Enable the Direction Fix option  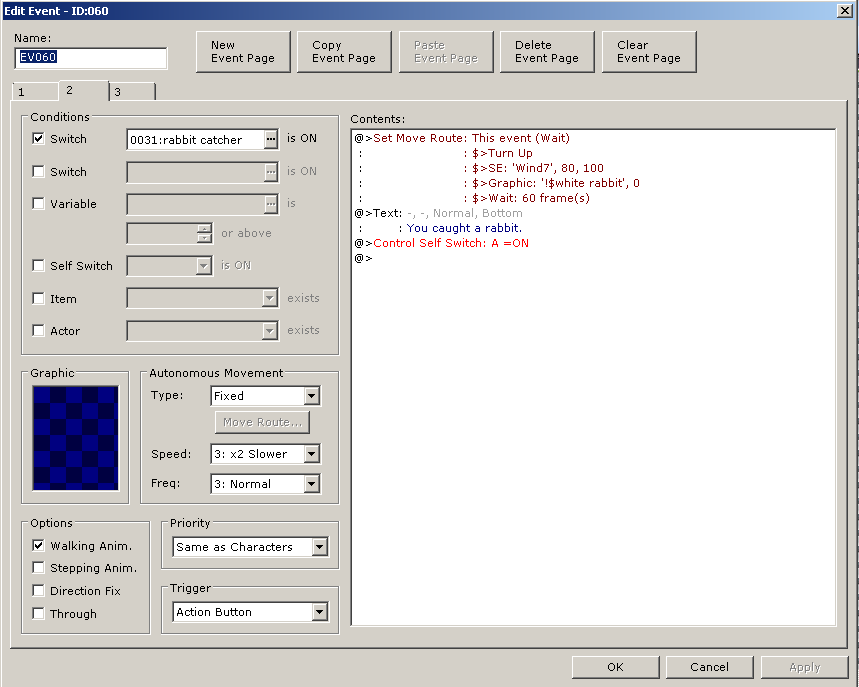[39, 591]
